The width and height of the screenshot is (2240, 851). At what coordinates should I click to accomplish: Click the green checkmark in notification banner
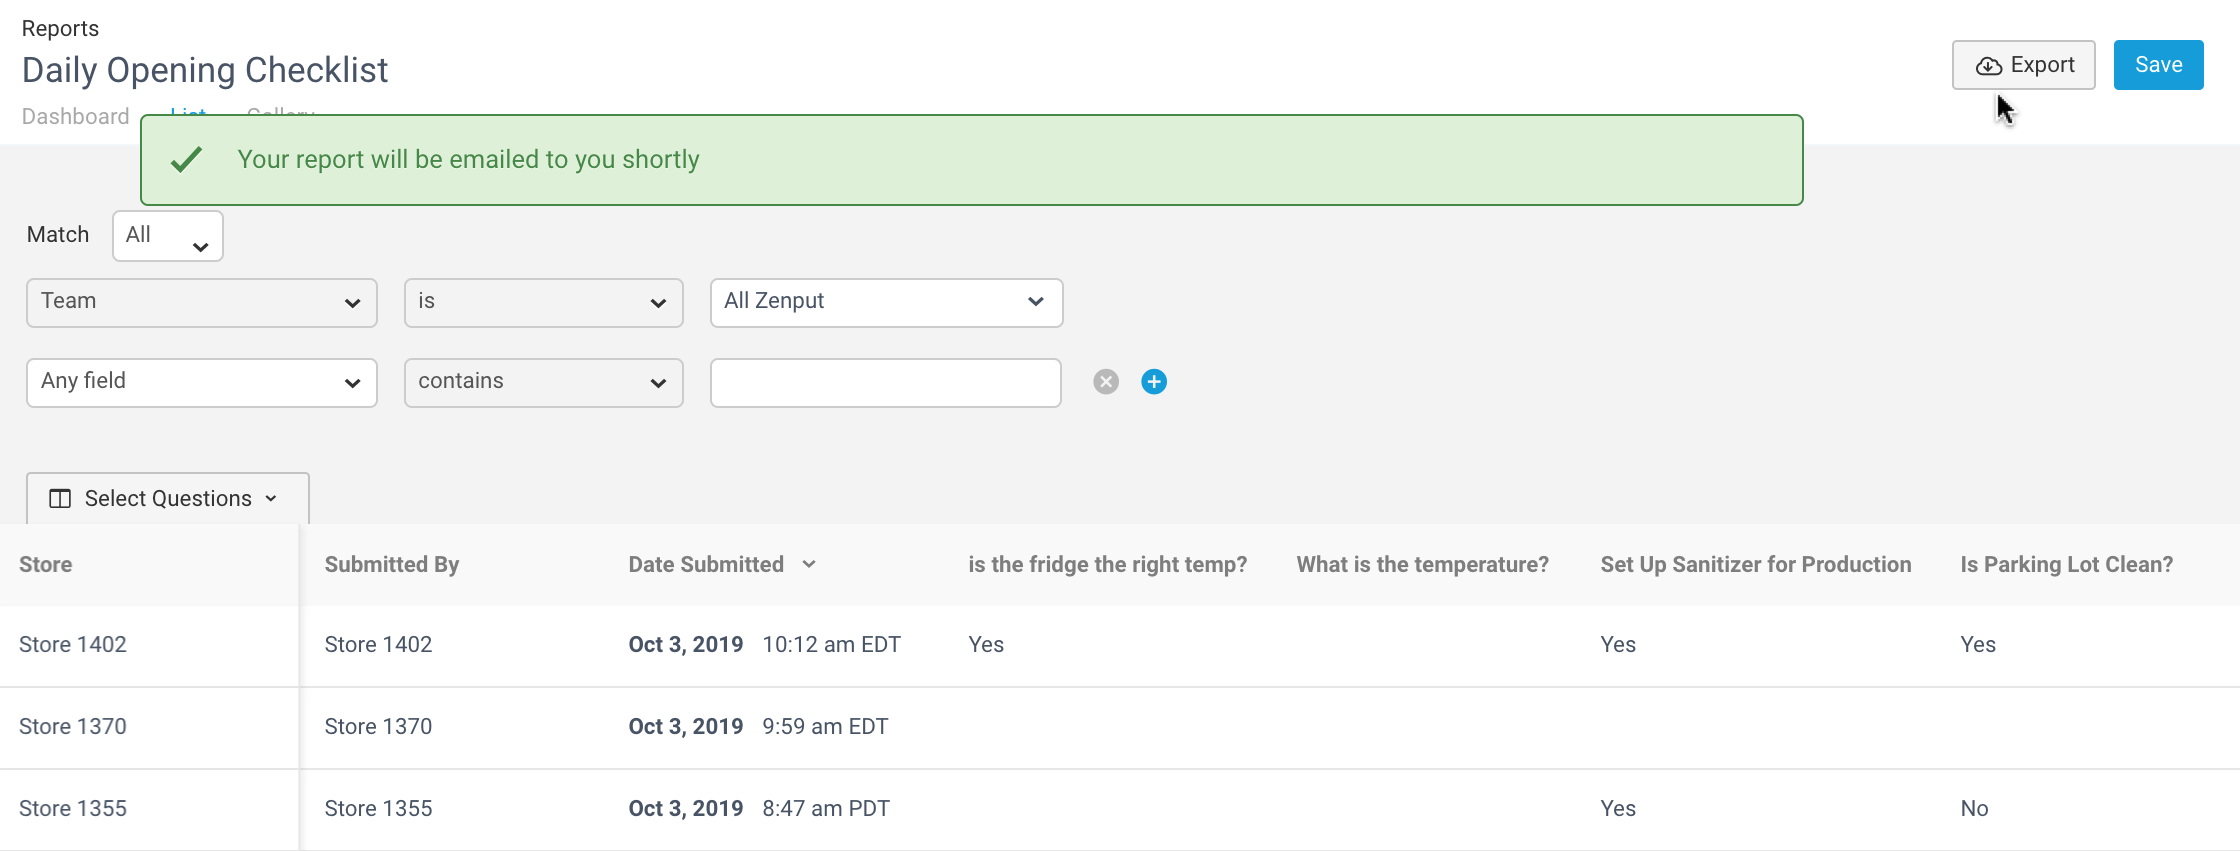[187, 160]
